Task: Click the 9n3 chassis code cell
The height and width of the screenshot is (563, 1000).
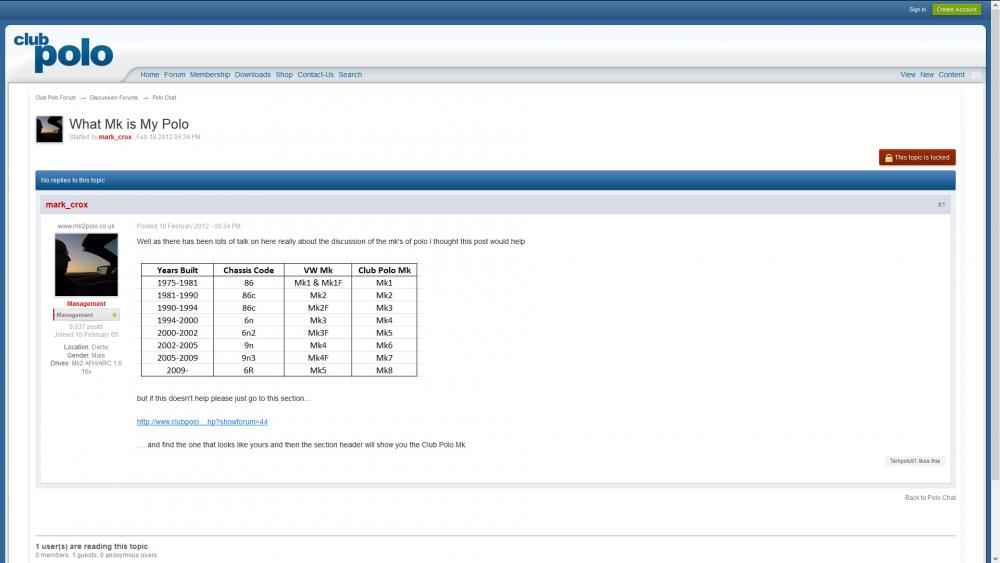Action: point(249,358)
